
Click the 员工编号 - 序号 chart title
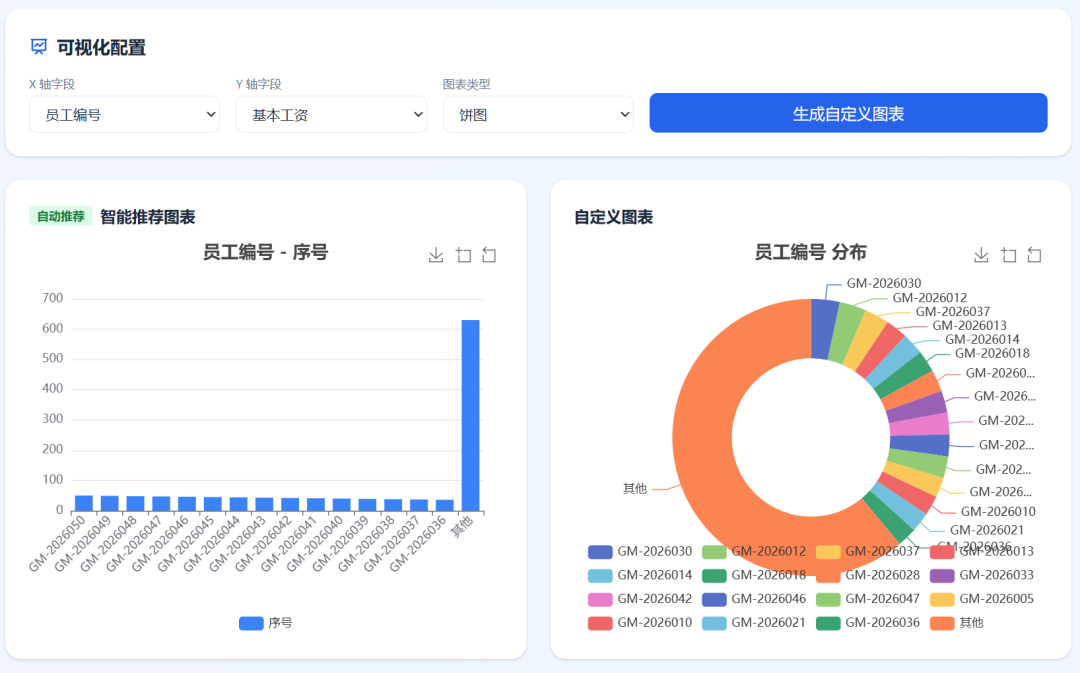click(x=265, y=253)
